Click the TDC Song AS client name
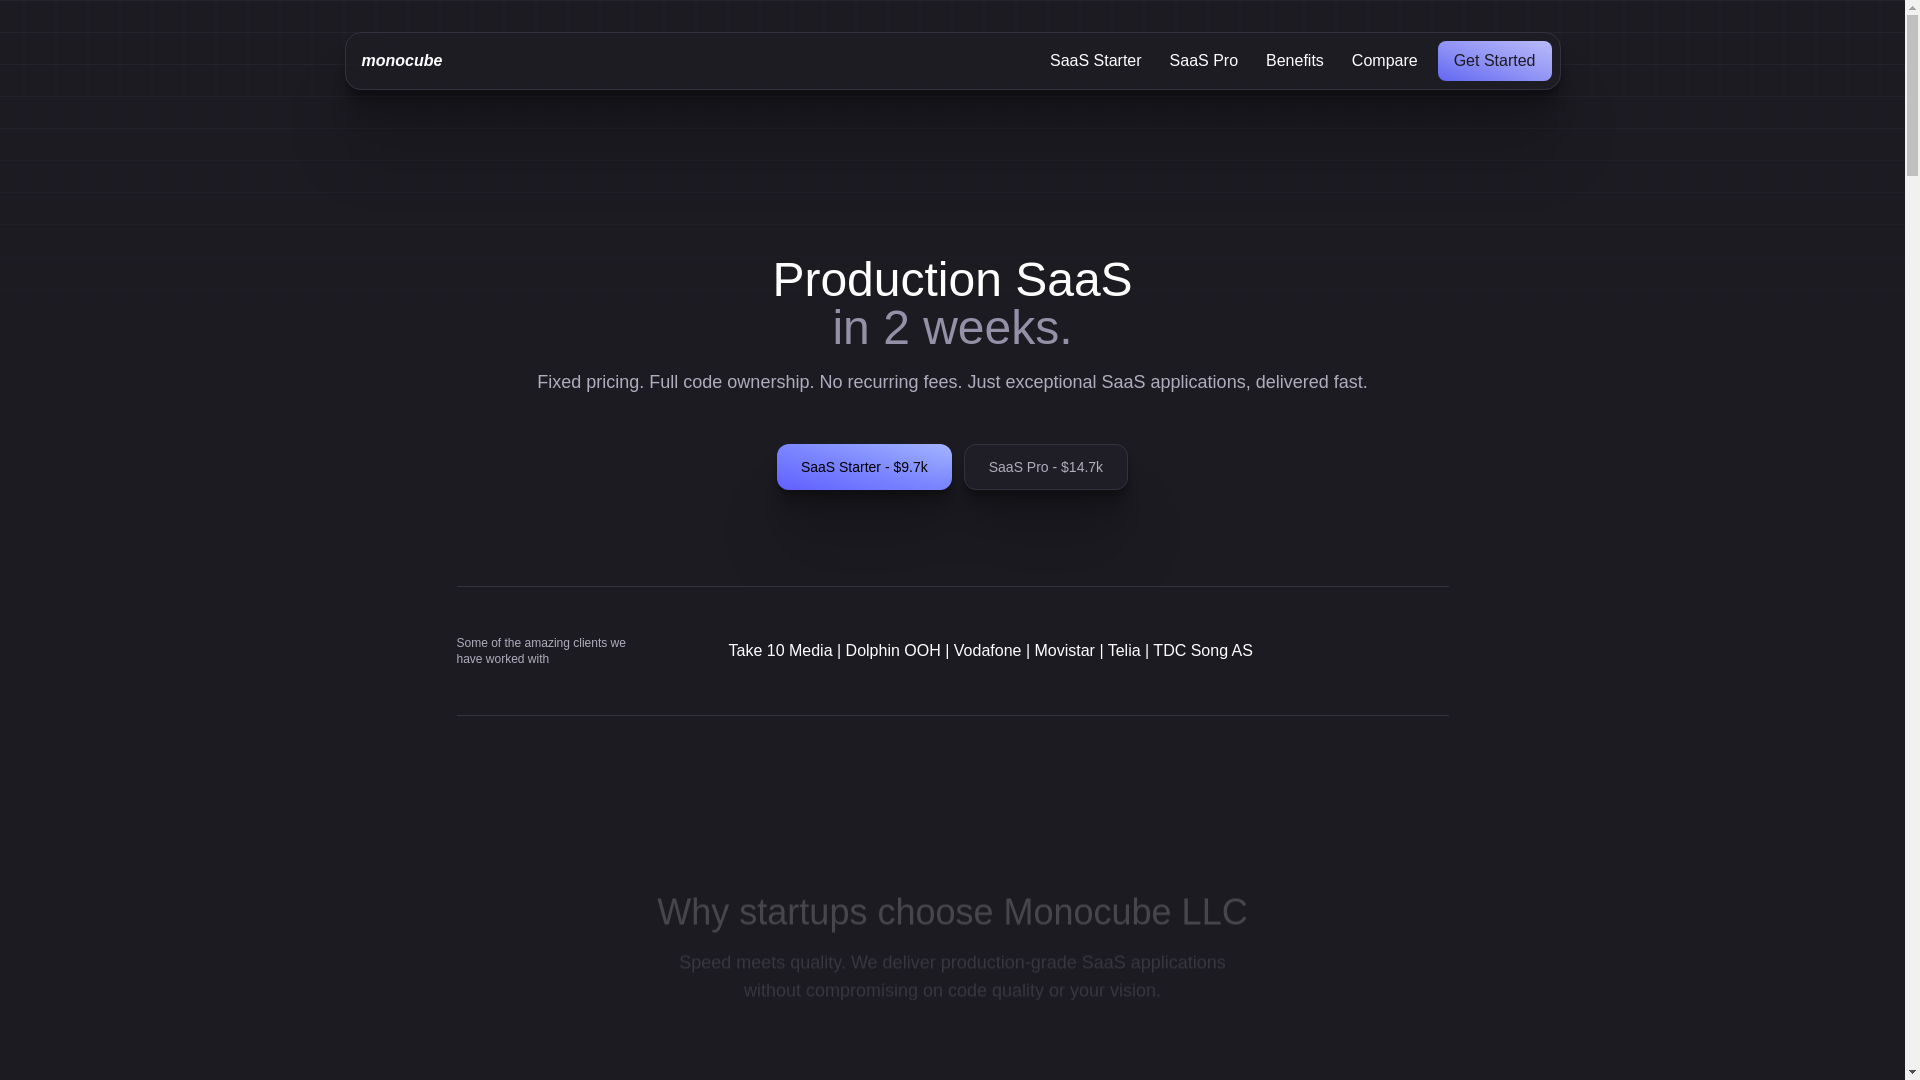Viewport: 1920px width, 1080px height. point(1203,651)
